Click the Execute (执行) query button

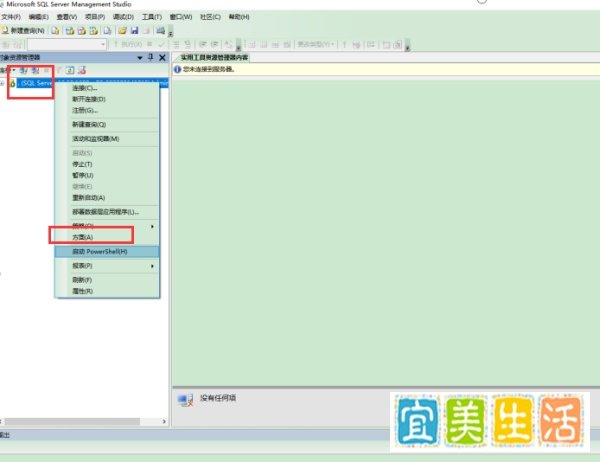click(128, 45)
